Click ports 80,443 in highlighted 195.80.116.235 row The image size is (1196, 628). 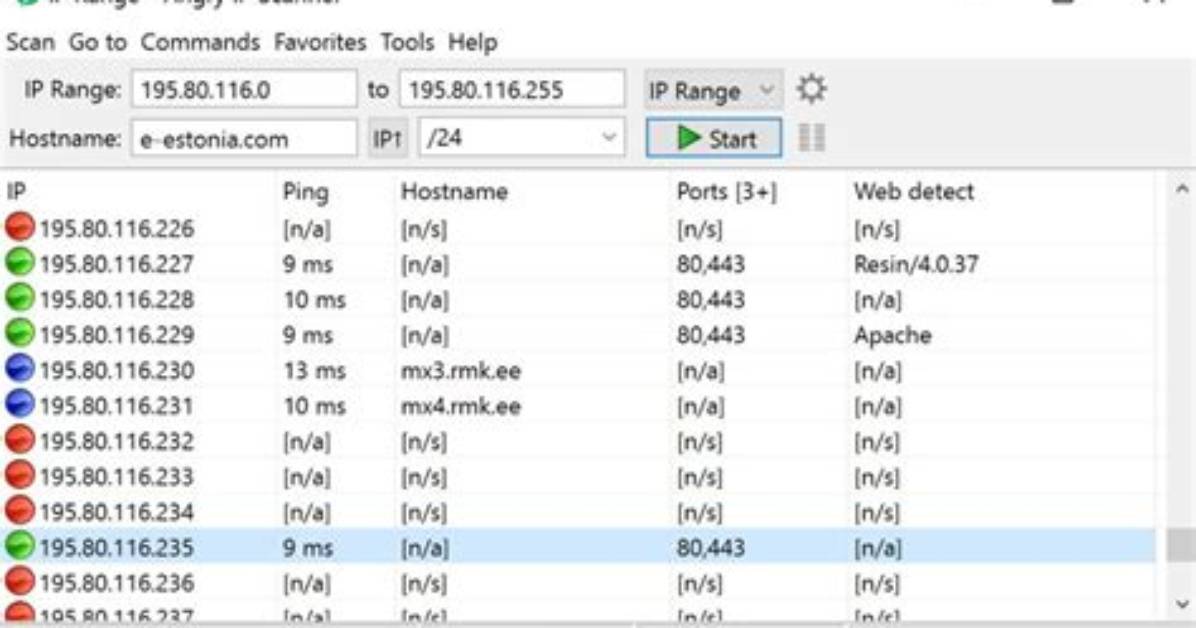pyautogui.click(x=710, y=548)
